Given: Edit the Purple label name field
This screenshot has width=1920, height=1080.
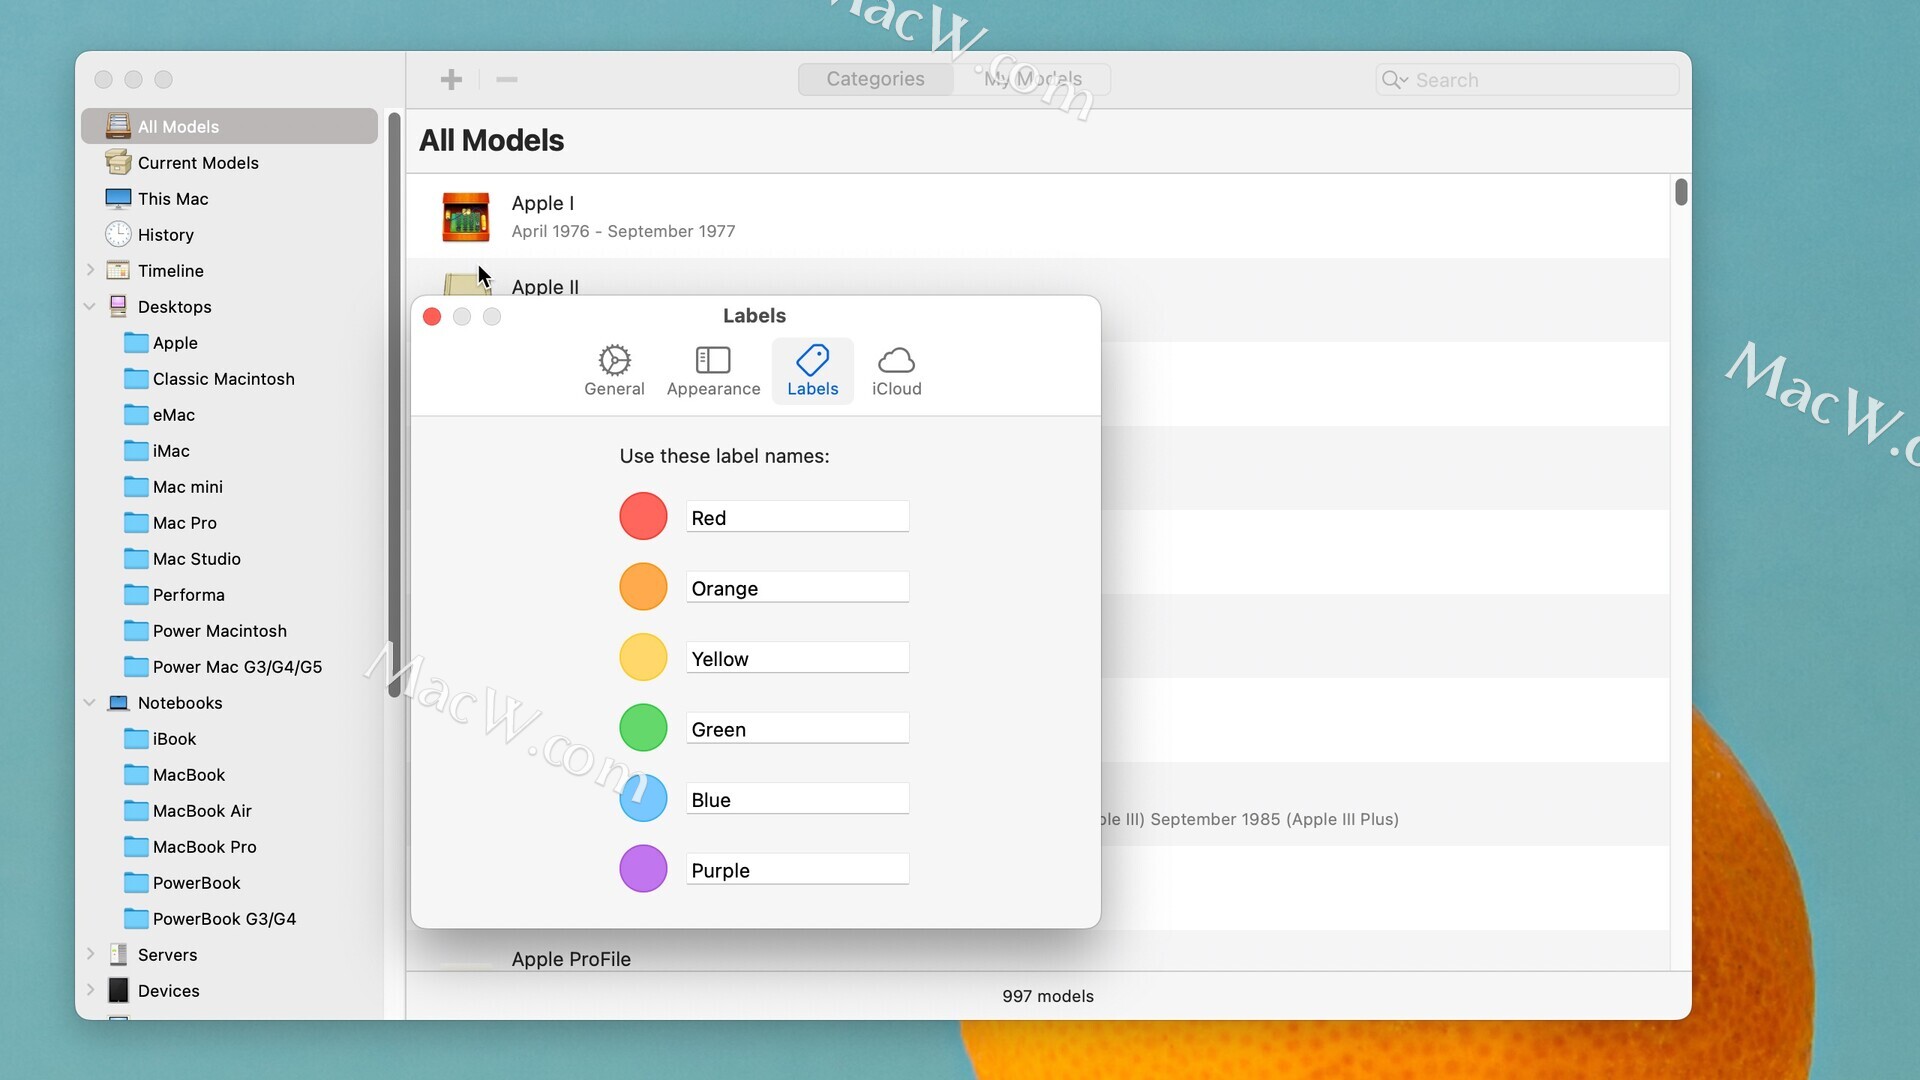Looking at the screenshot, I should pyautogui.click(x=797, y=870).
